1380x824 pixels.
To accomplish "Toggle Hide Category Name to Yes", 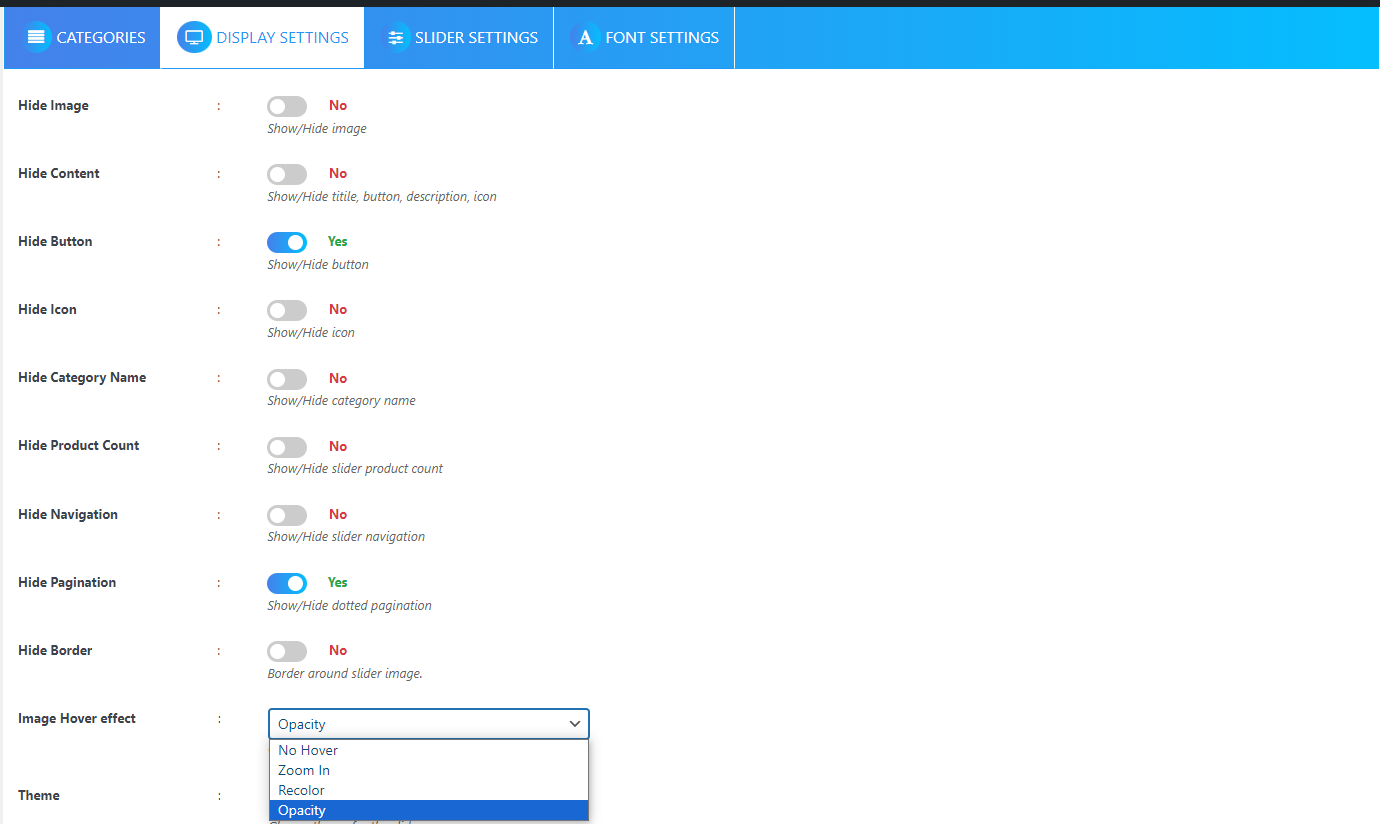I will pyautogui.click(x=287, y=379).
